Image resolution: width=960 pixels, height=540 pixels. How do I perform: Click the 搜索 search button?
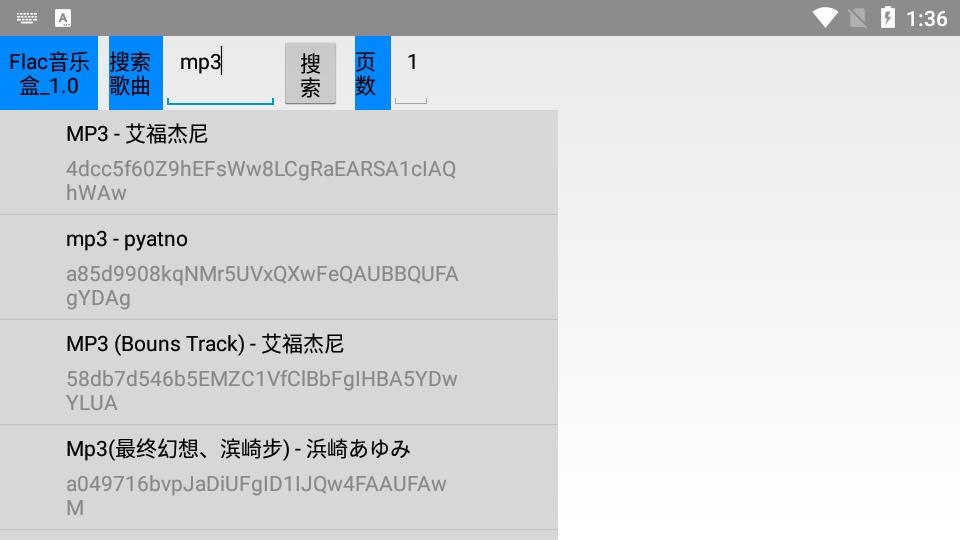click(x=310, y=73)
